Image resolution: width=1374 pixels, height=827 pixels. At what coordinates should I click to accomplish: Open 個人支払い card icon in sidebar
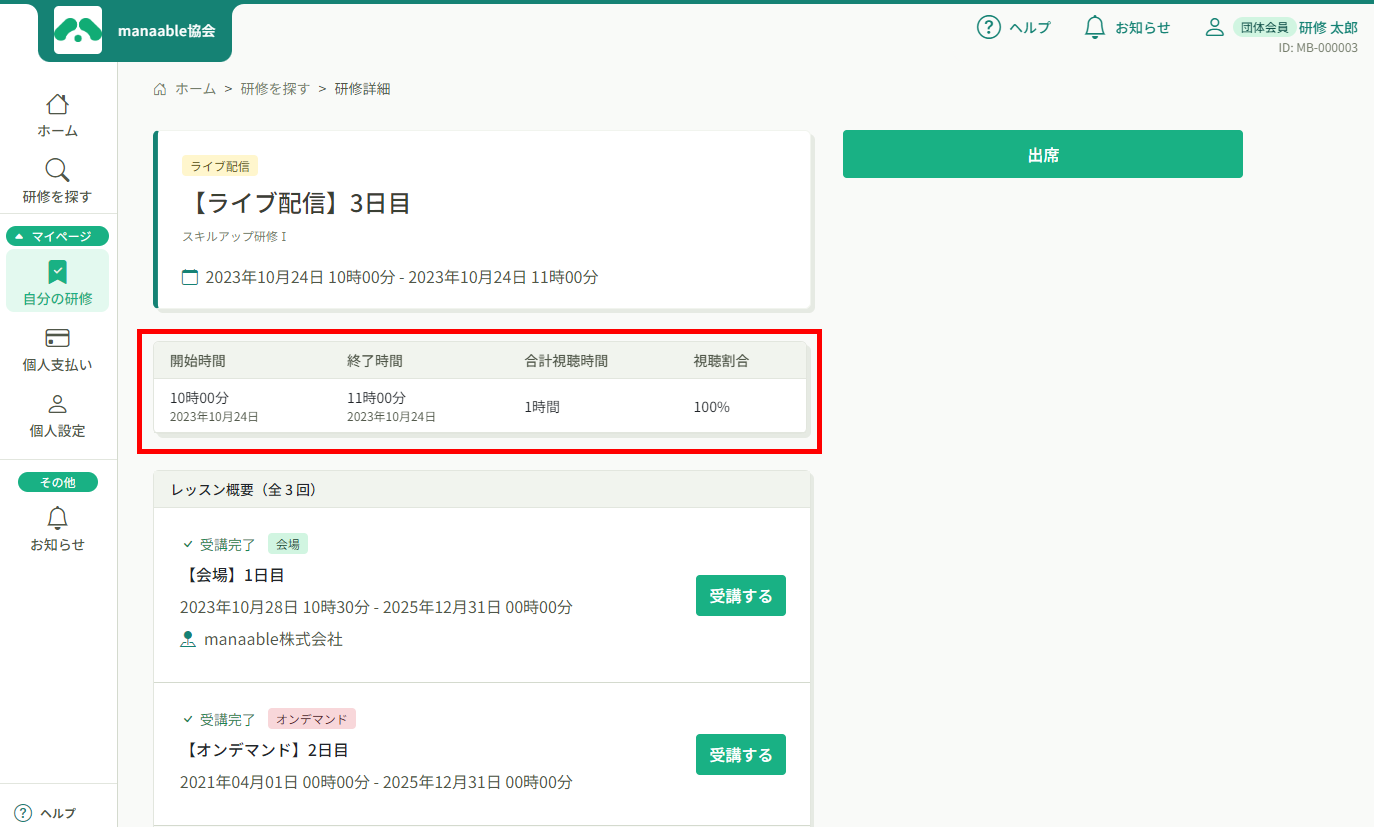pos(58,338)
